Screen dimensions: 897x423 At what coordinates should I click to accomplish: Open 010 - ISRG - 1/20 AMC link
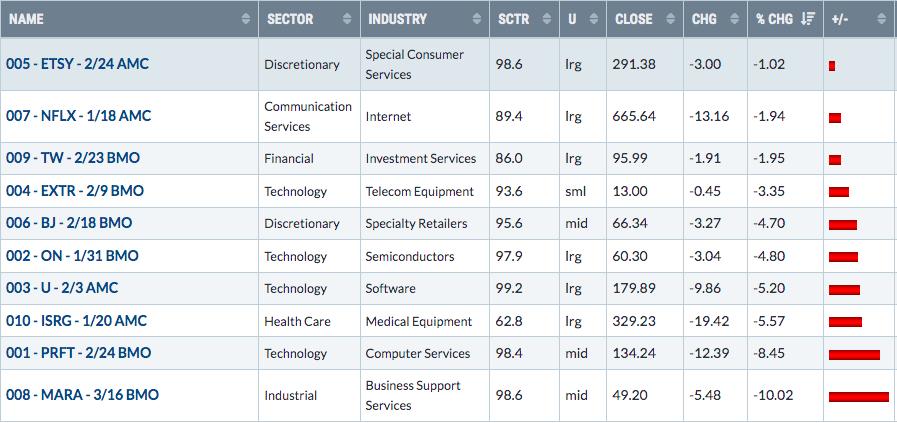tap(77, 321)
